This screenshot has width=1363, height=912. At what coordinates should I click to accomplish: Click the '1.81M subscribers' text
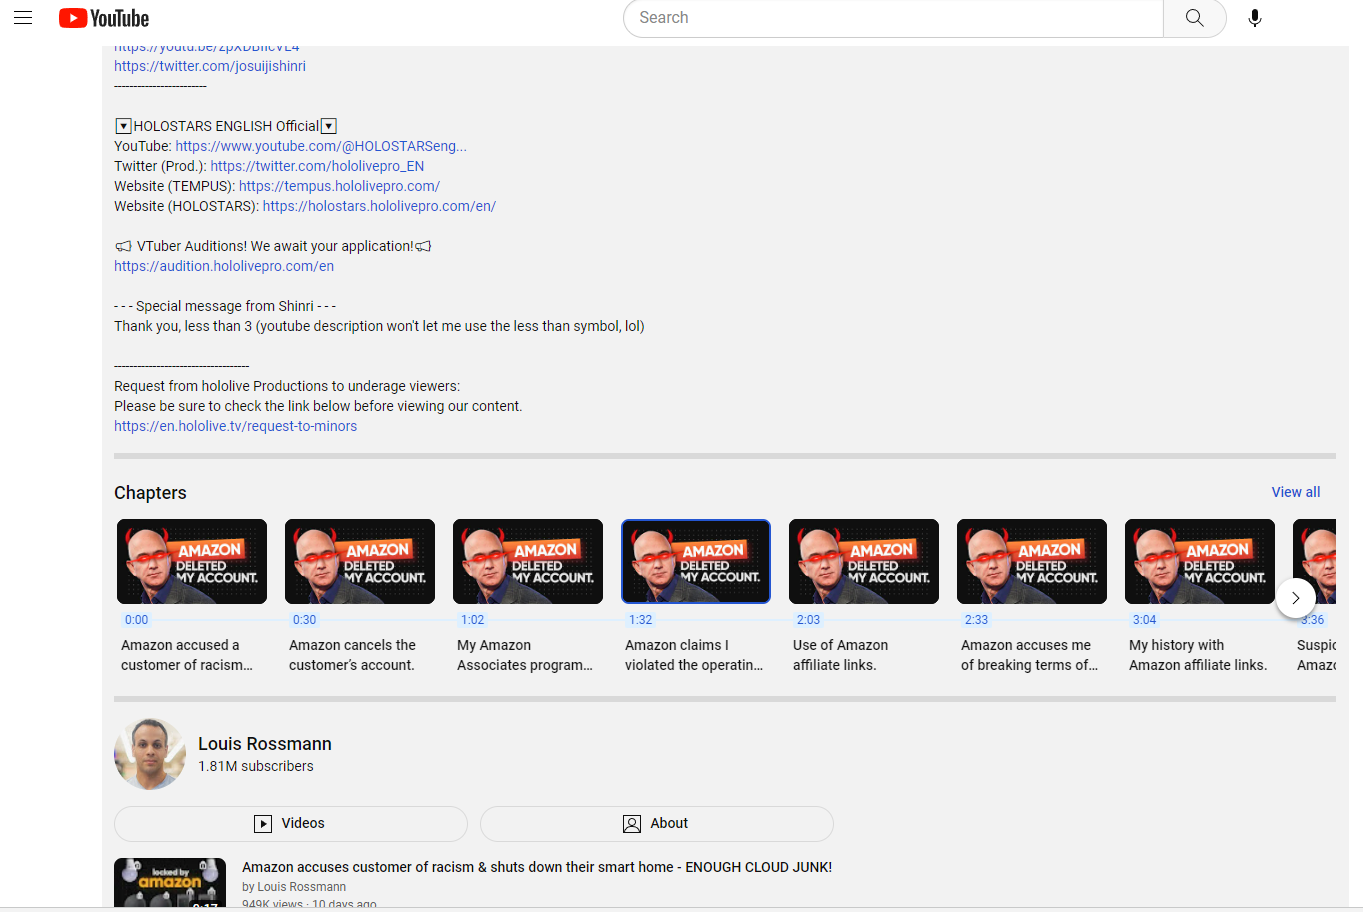tap(256, 766)
